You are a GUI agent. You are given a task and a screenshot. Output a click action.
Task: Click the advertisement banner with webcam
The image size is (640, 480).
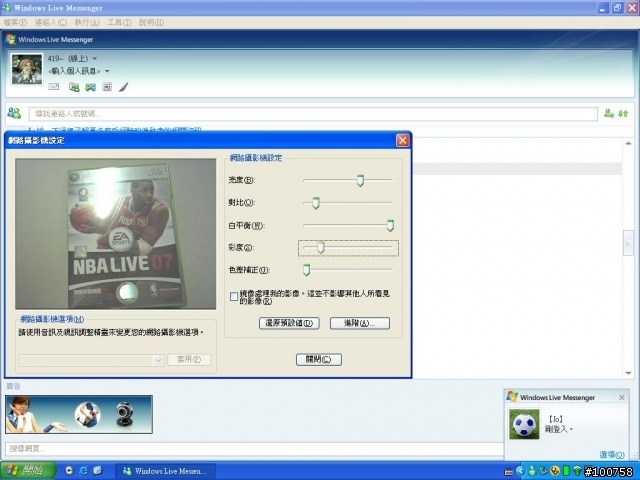coord(79,414)
